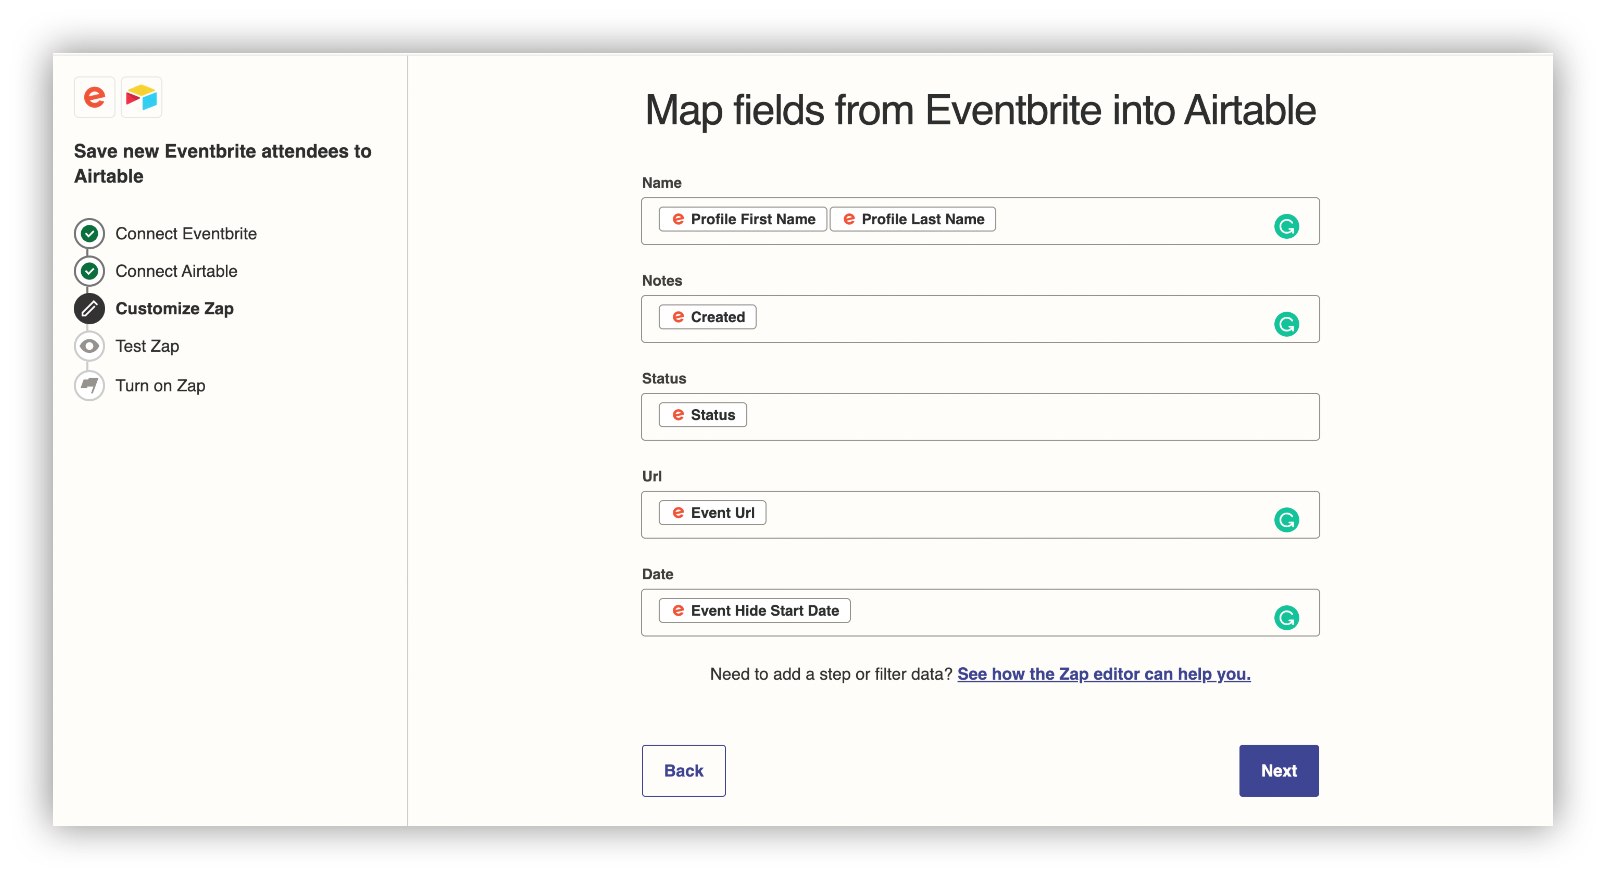Click the 'Name' field label
Screen dimensions: 1606x879
coord(662,183)
